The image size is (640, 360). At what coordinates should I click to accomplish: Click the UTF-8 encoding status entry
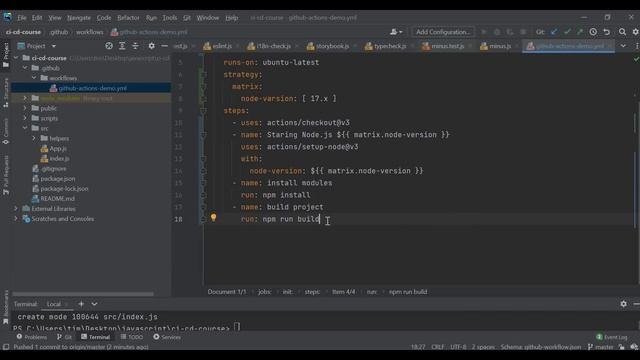click(458, 347)
